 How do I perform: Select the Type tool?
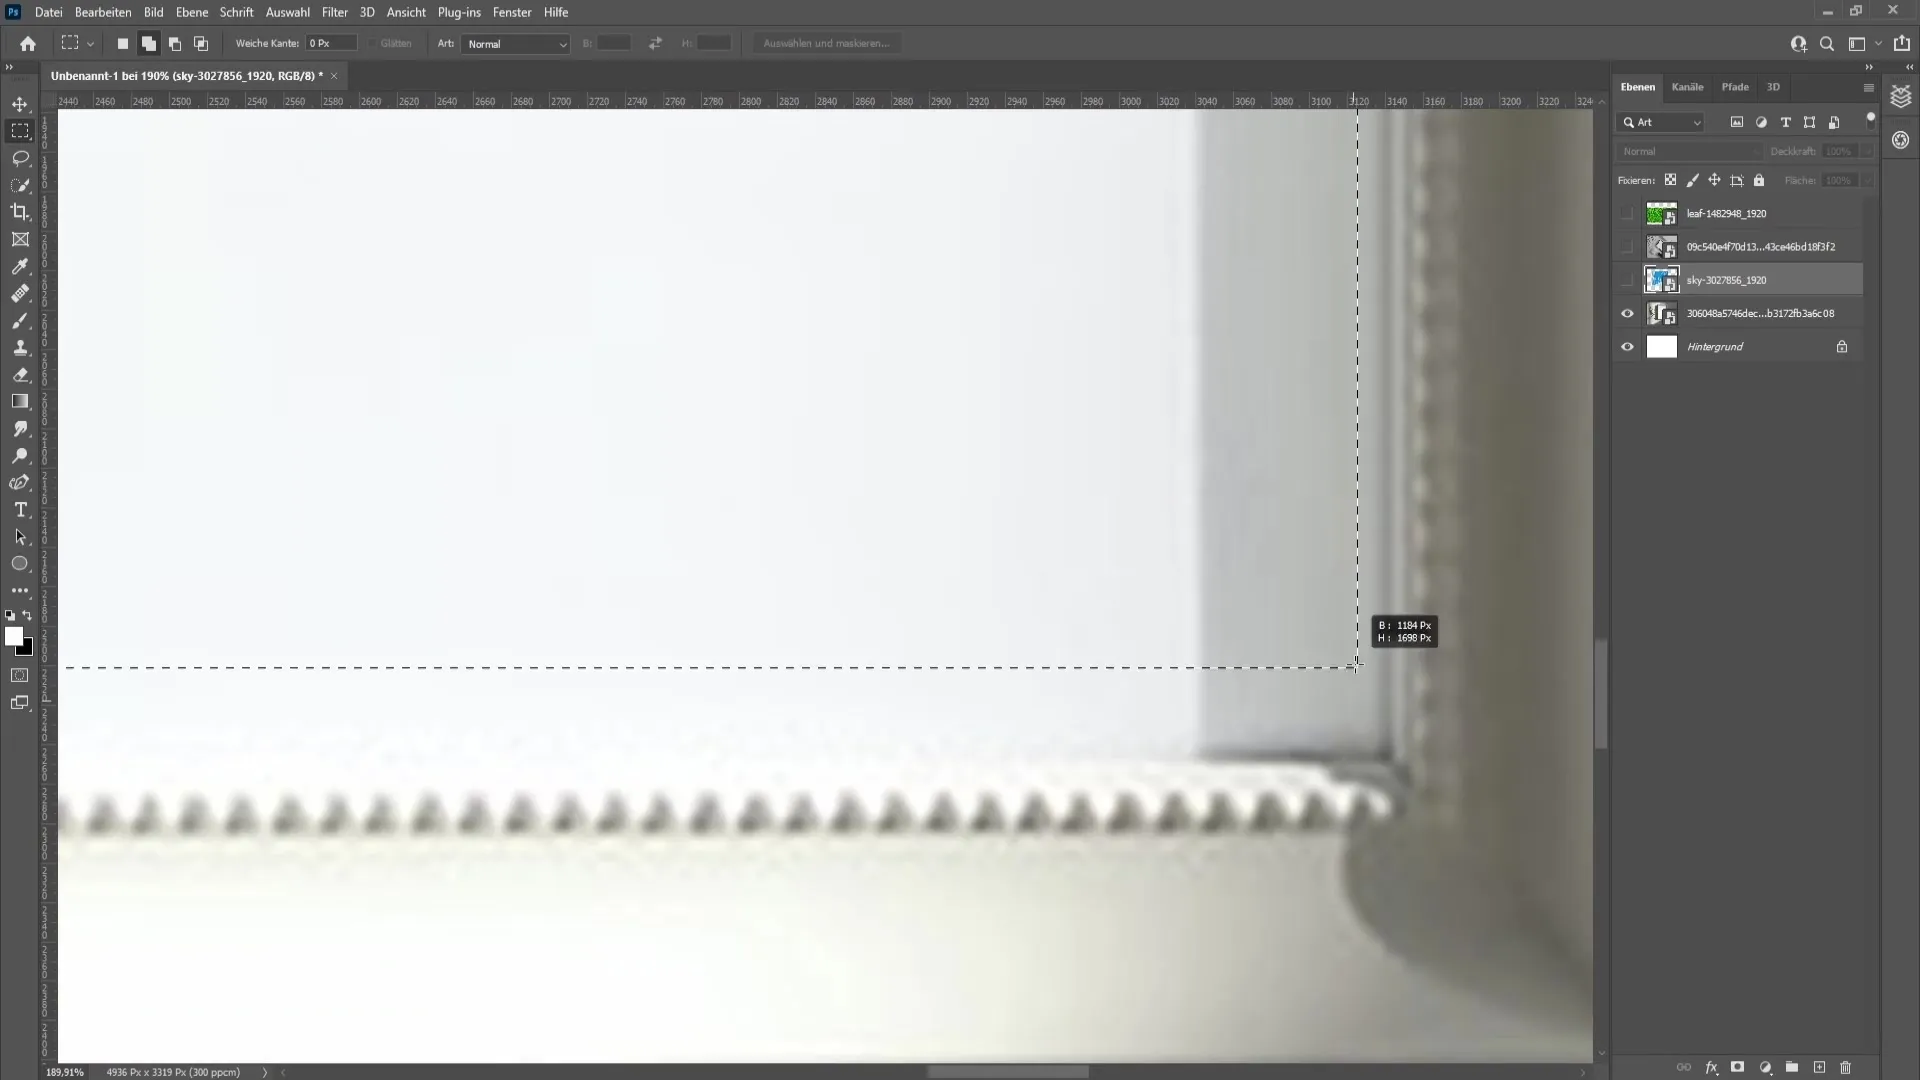point(20,509)
